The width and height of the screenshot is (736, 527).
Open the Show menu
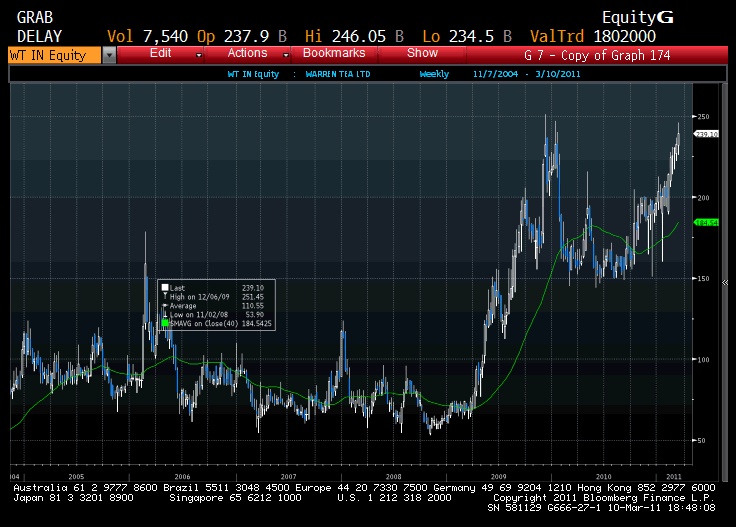pos(422,53)
